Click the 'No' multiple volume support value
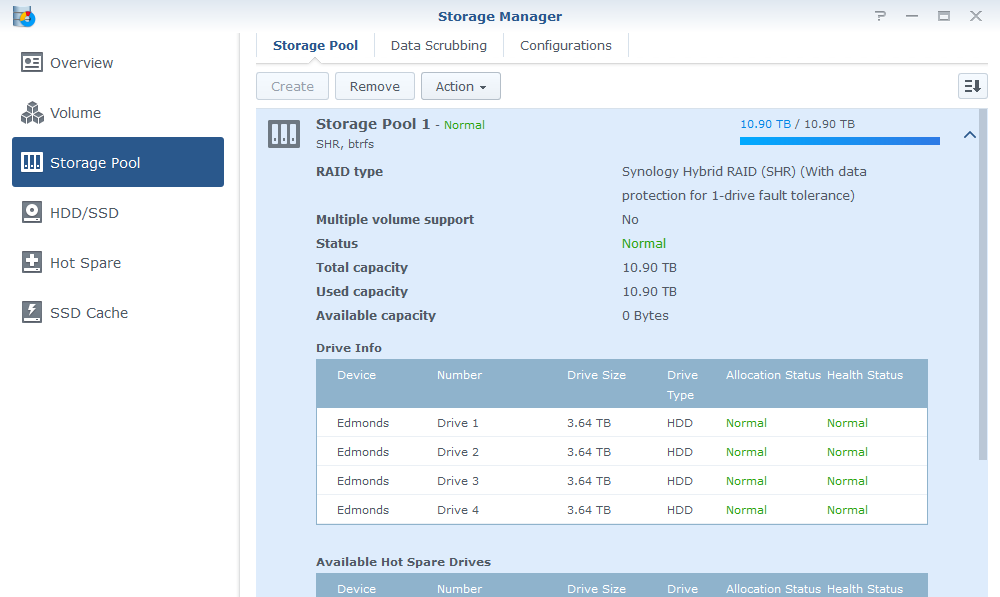 630,219
